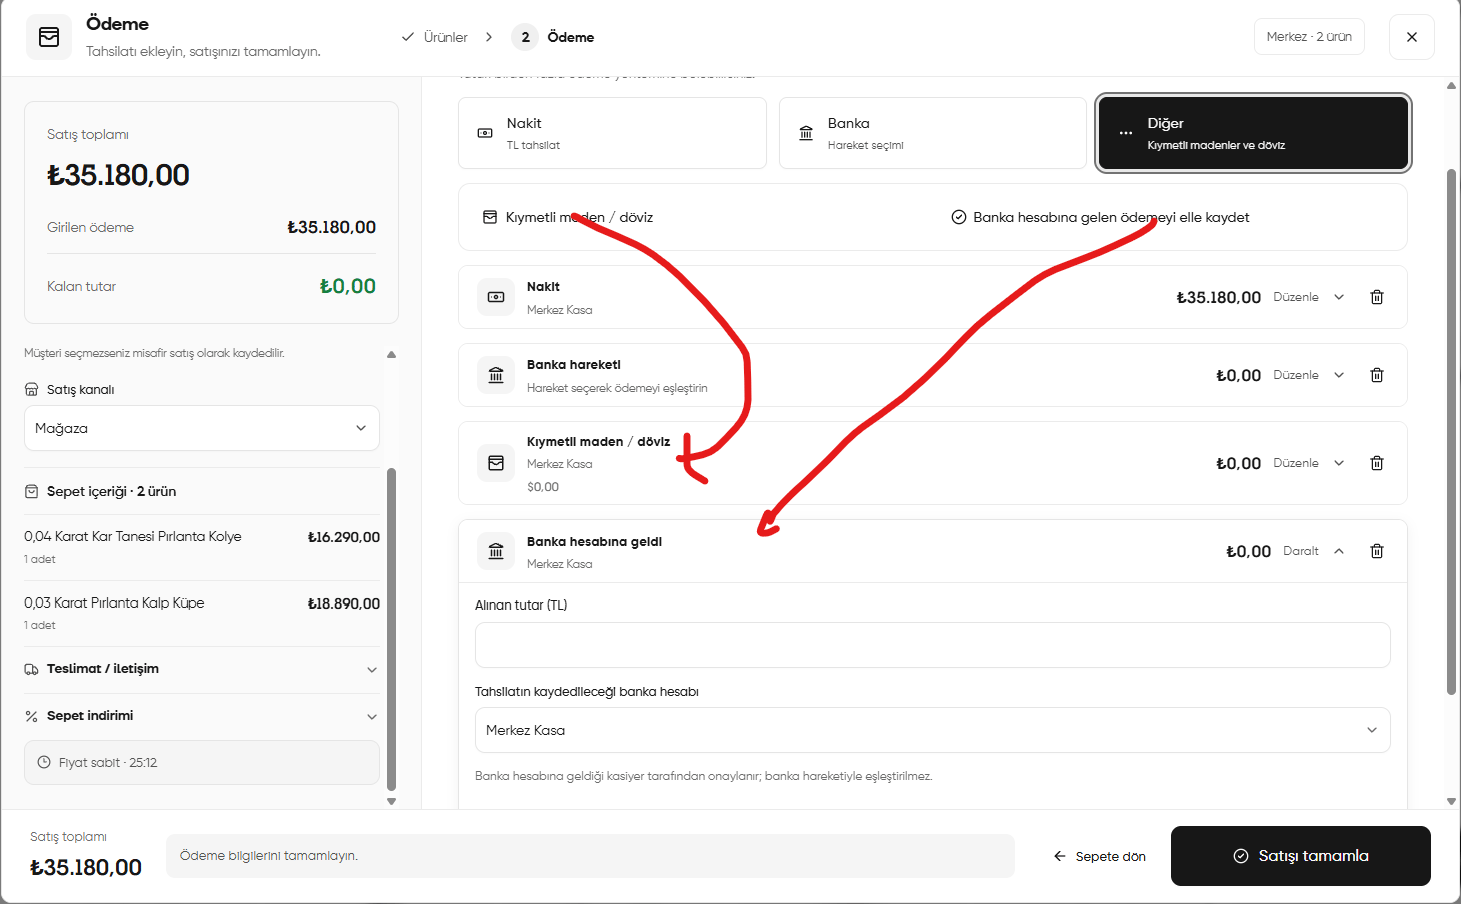Screen dimensions: 1461x904
Task: Select the Nakit payment method tab
Action: (x=612, y=133)
